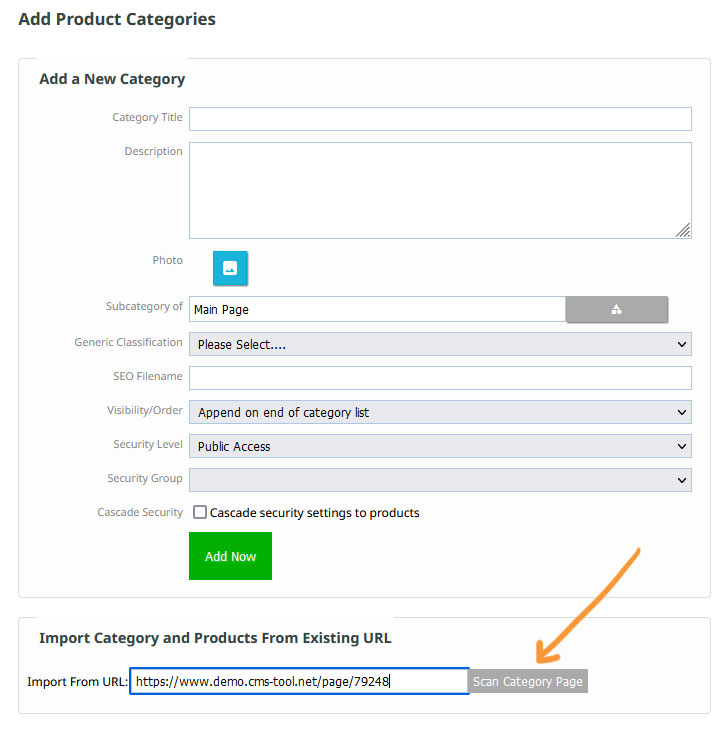721x752 pixels.
Task: Click the Description box resize grip
Action: point(683,230)
